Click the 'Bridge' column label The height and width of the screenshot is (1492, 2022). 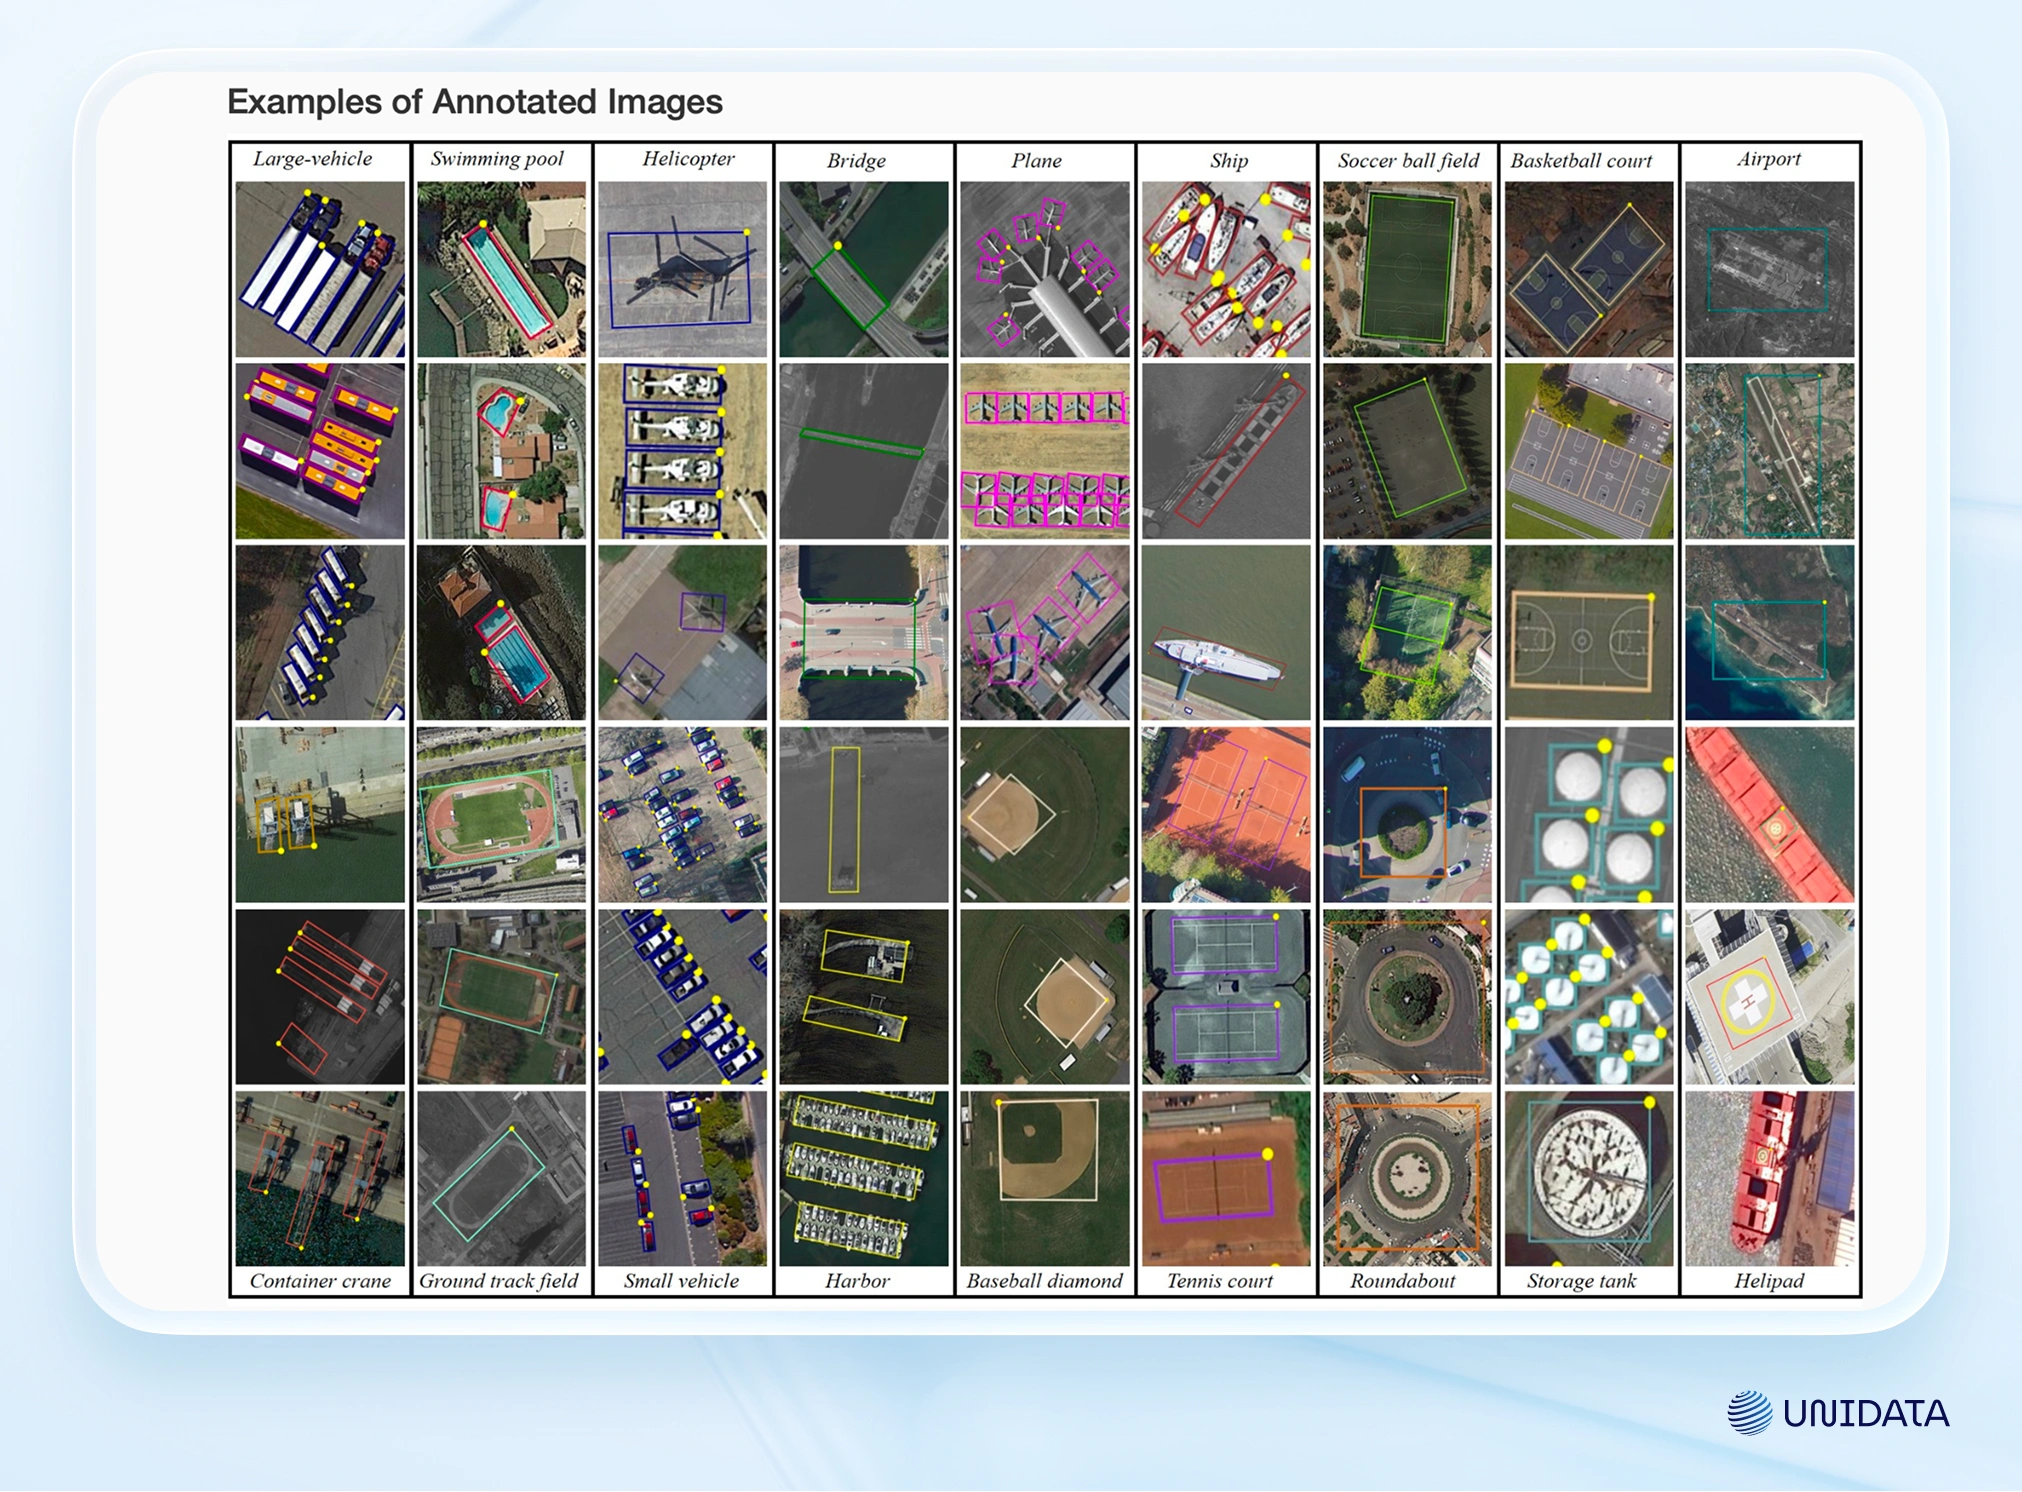[856, 160]
